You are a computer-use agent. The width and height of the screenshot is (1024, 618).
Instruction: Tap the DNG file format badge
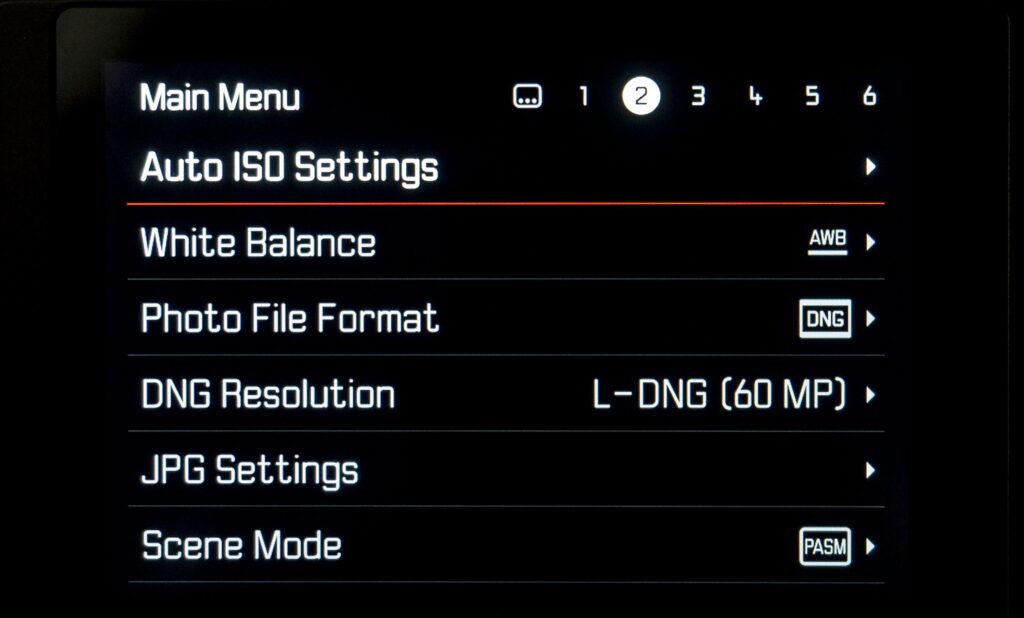click(x=825, y=318)
